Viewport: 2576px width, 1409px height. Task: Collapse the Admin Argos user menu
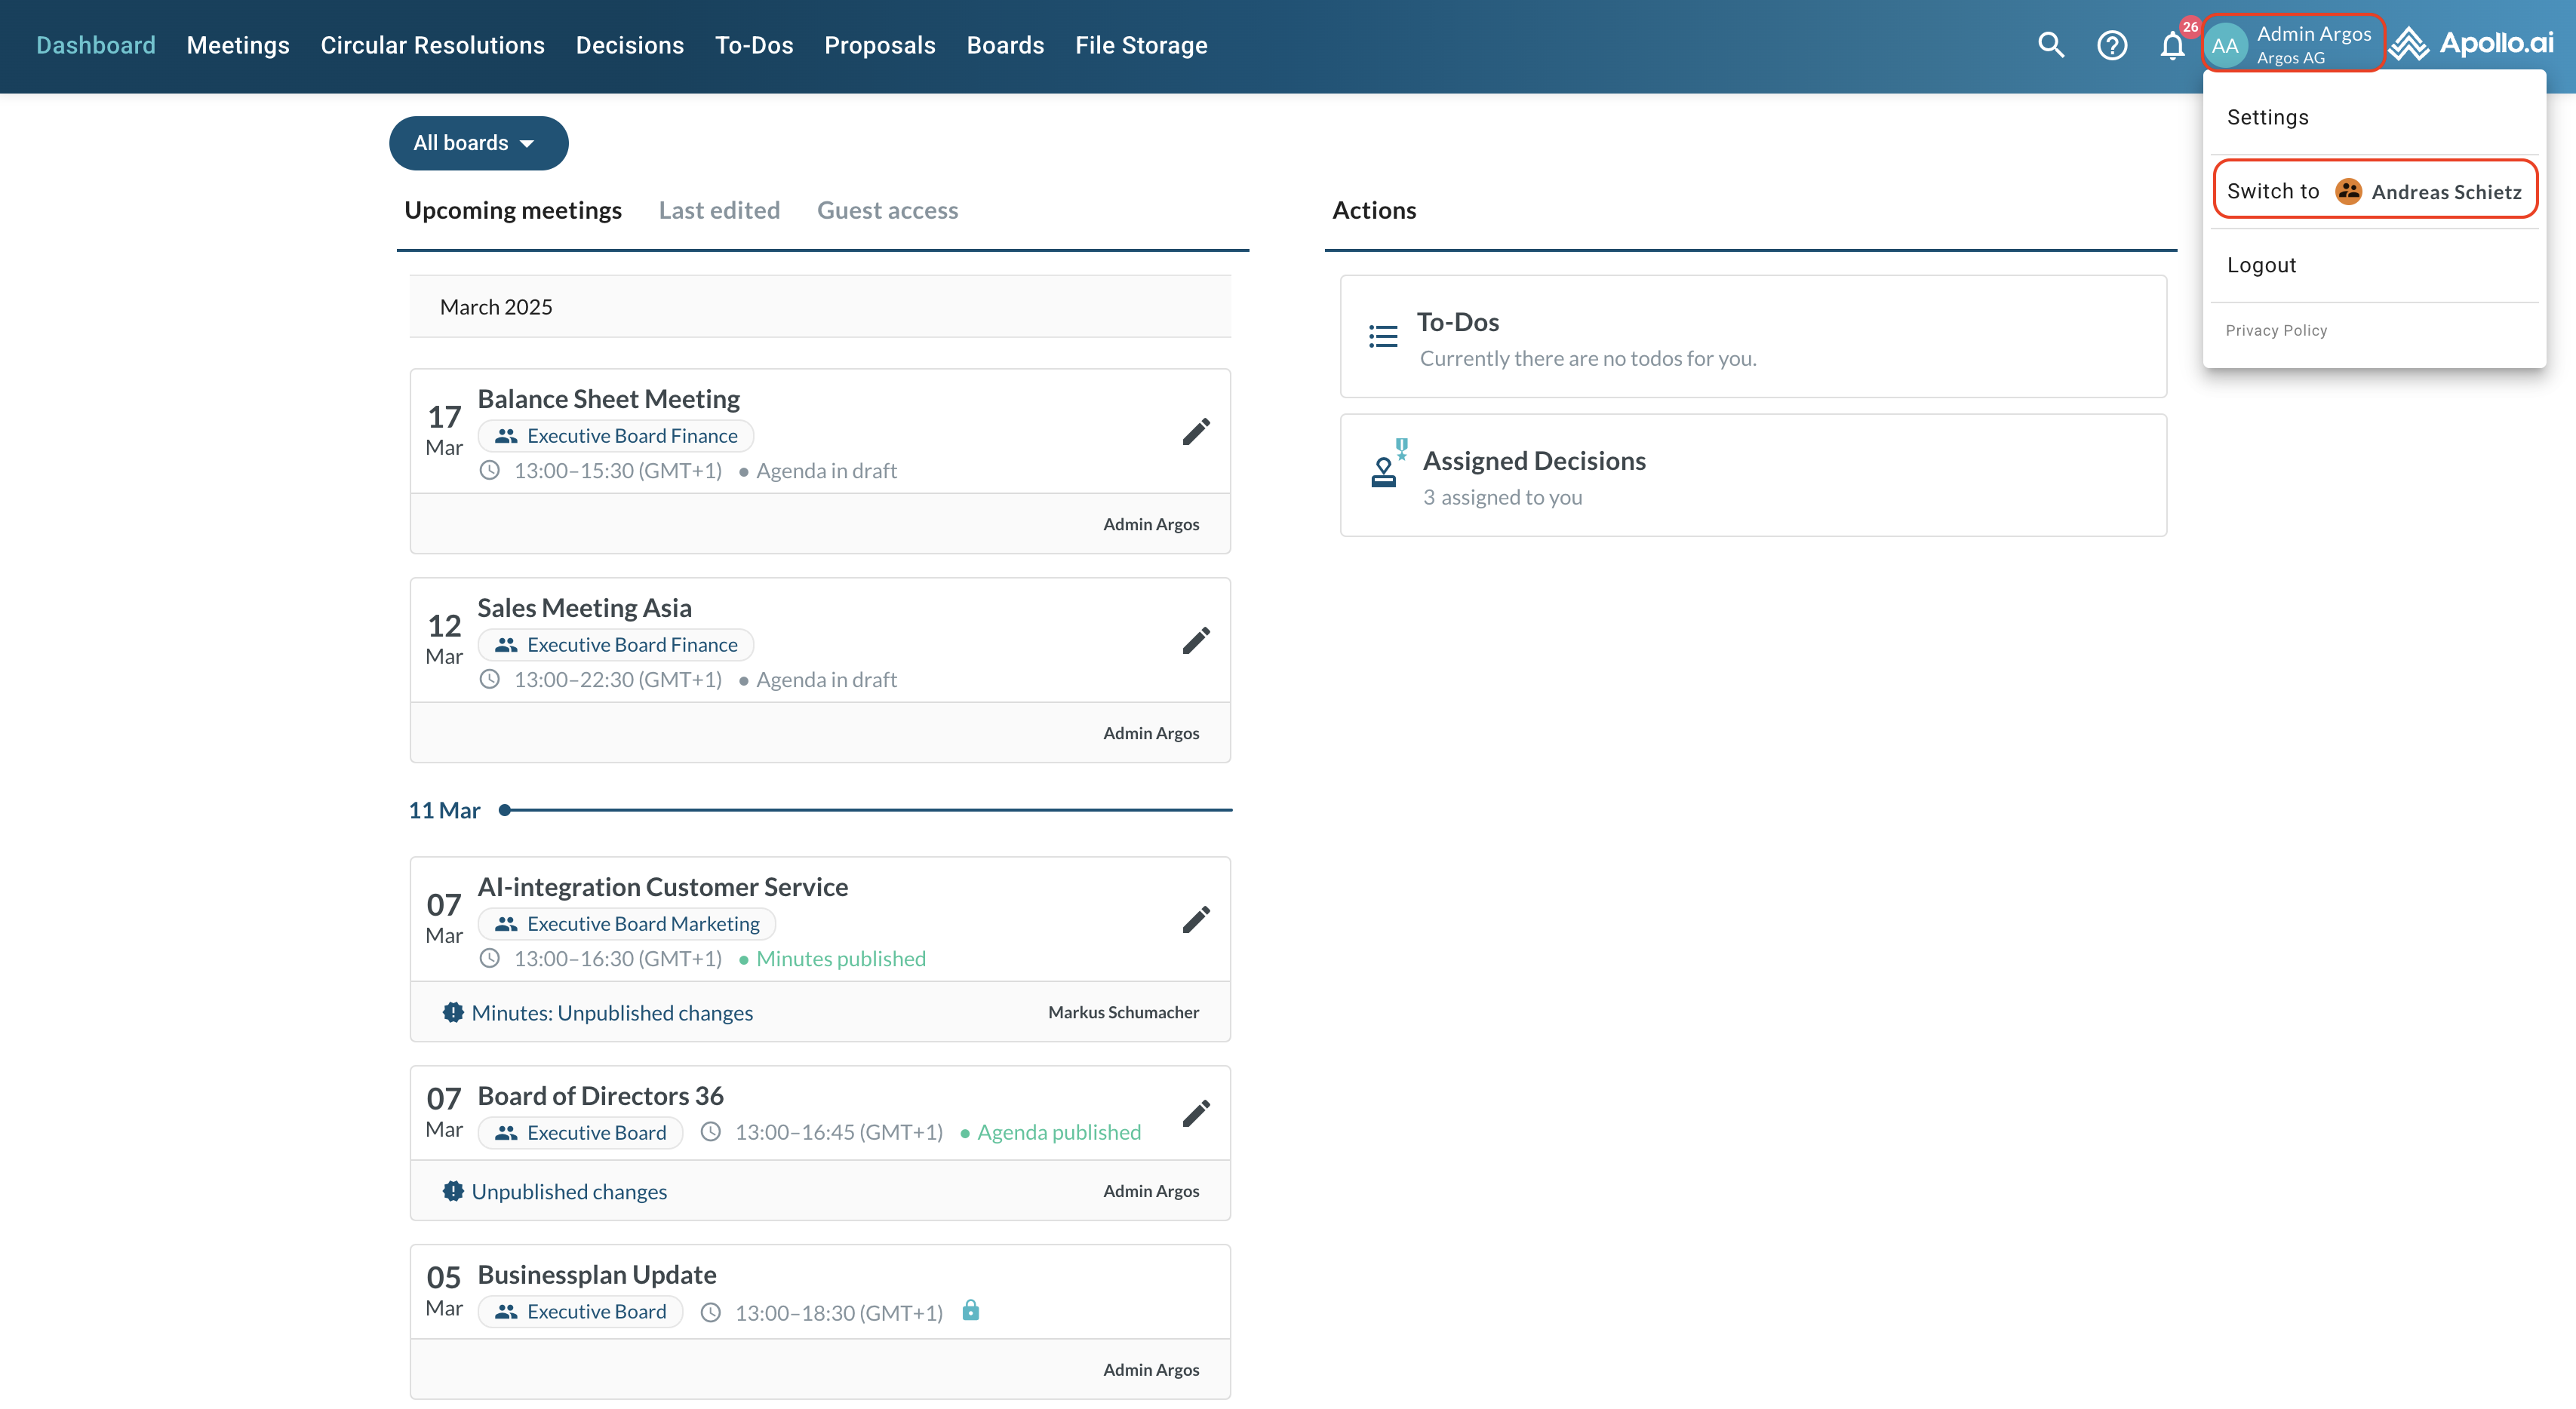point(2293,44)
